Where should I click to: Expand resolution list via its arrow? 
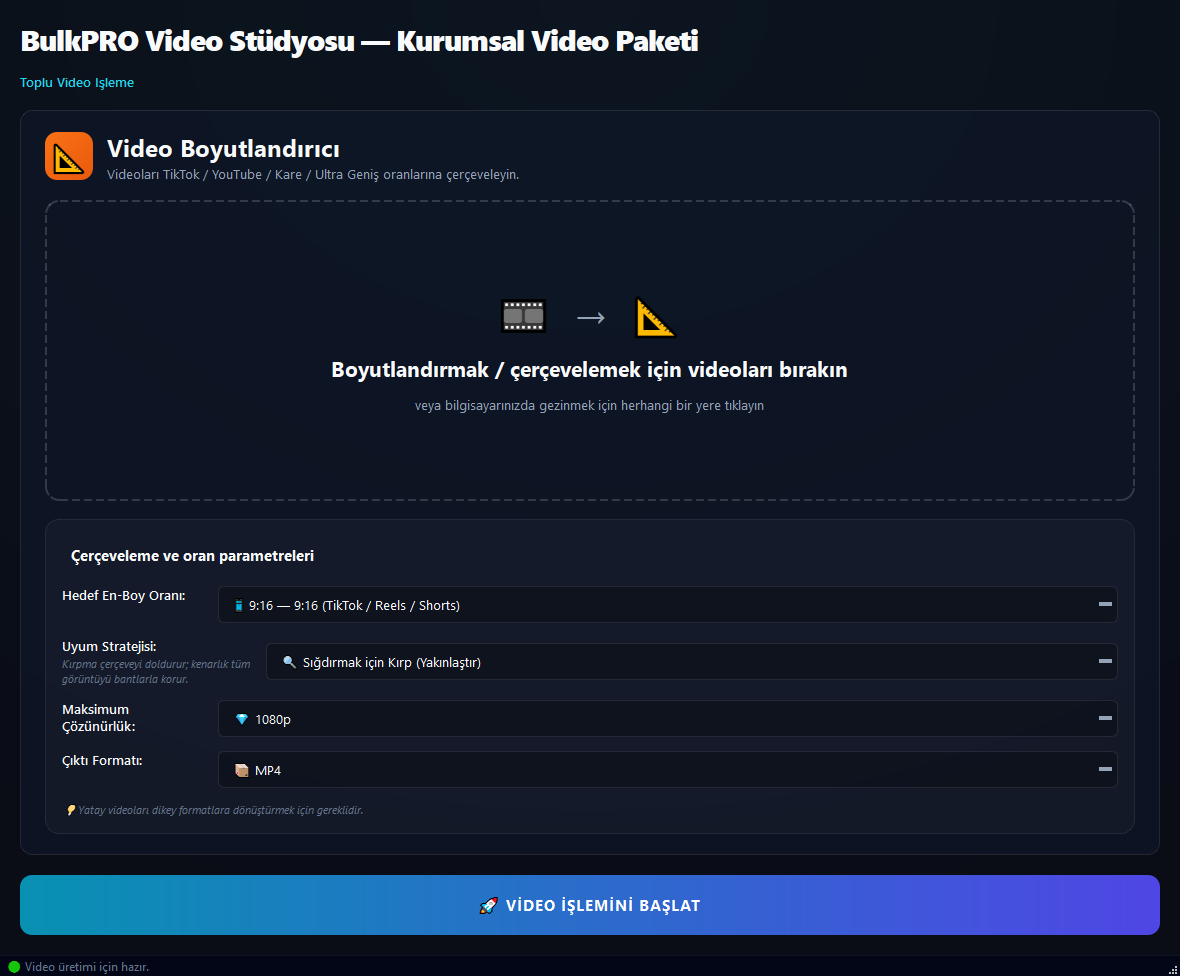tap(1105, 719)
